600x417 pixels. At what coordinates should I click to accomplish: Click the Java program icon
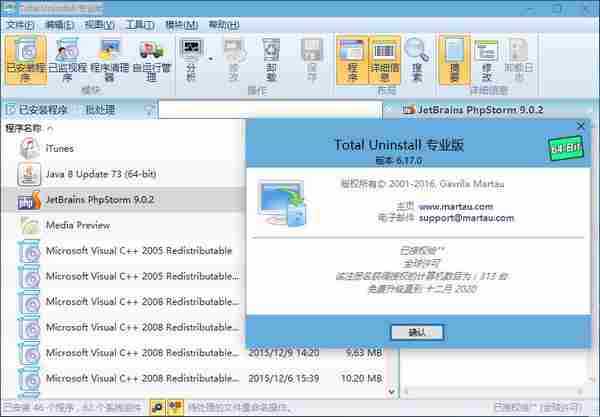(x=29, y=174)
